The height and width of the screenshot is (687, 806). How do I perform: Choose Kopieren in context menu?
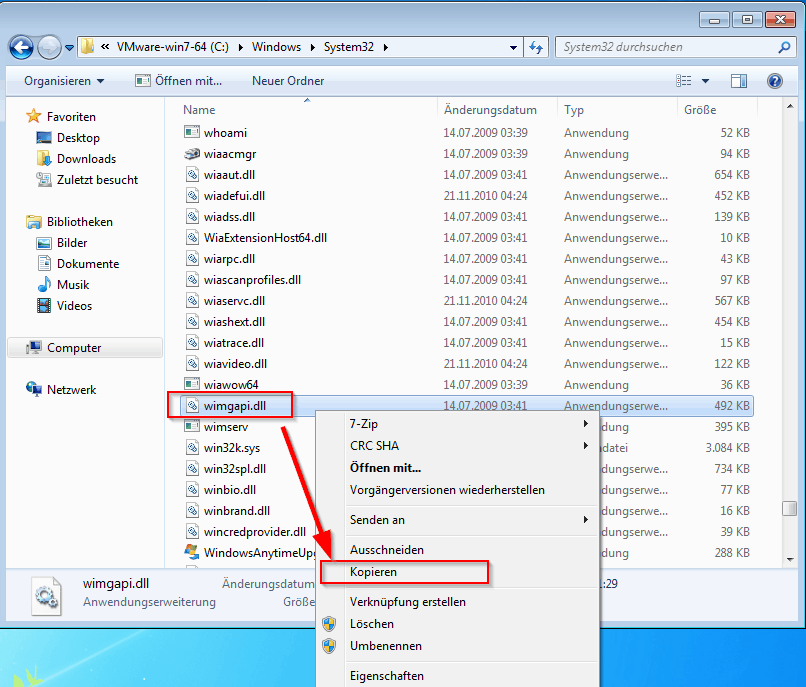coord(458,572)
